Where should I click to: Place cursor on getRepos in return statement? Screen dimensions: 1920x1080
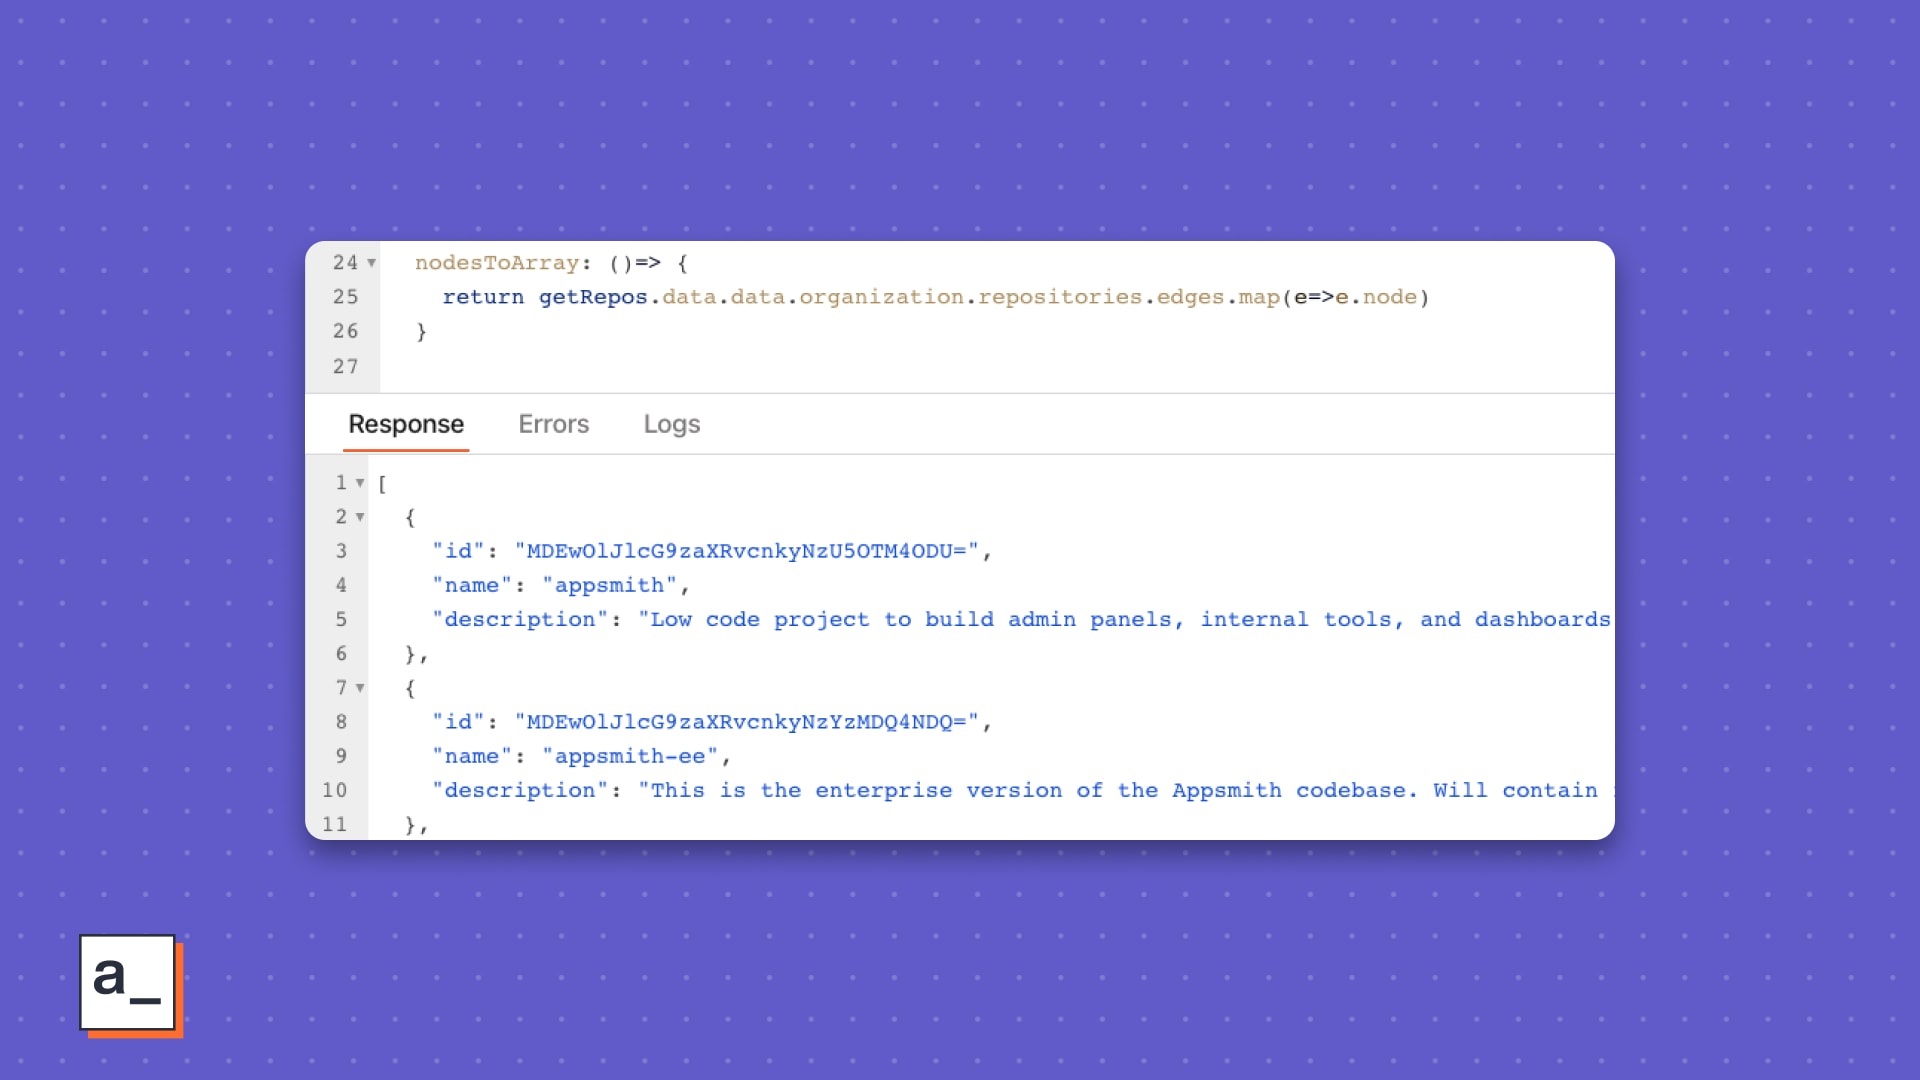pos(593,297)
